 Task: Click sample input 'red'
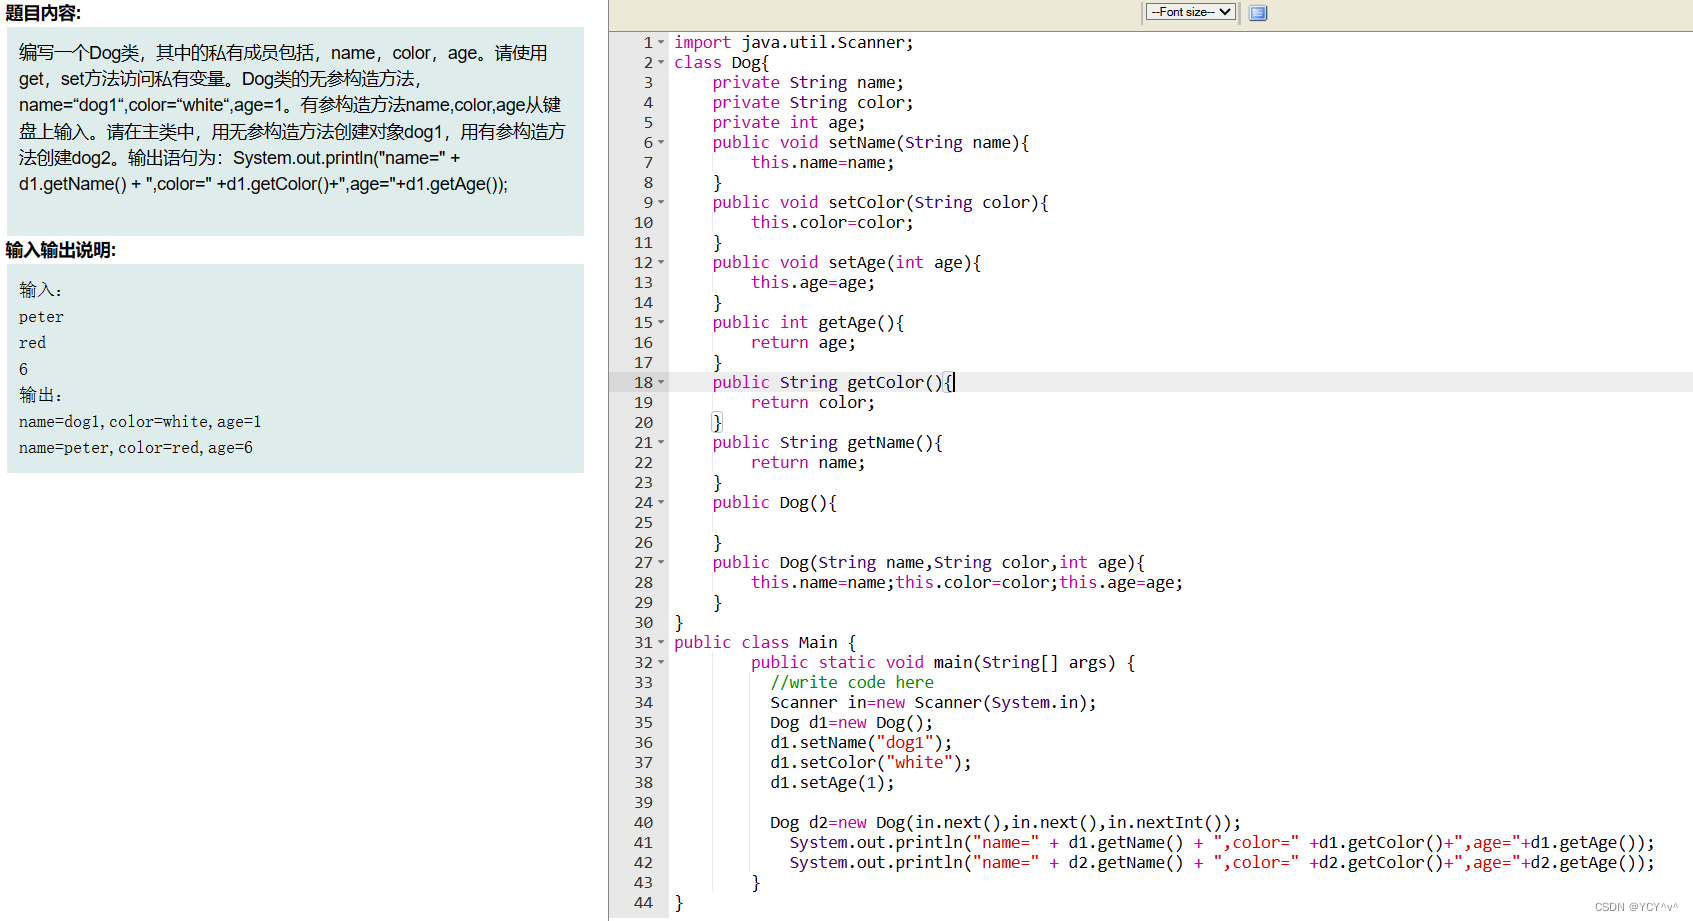(x=32, y=343)
